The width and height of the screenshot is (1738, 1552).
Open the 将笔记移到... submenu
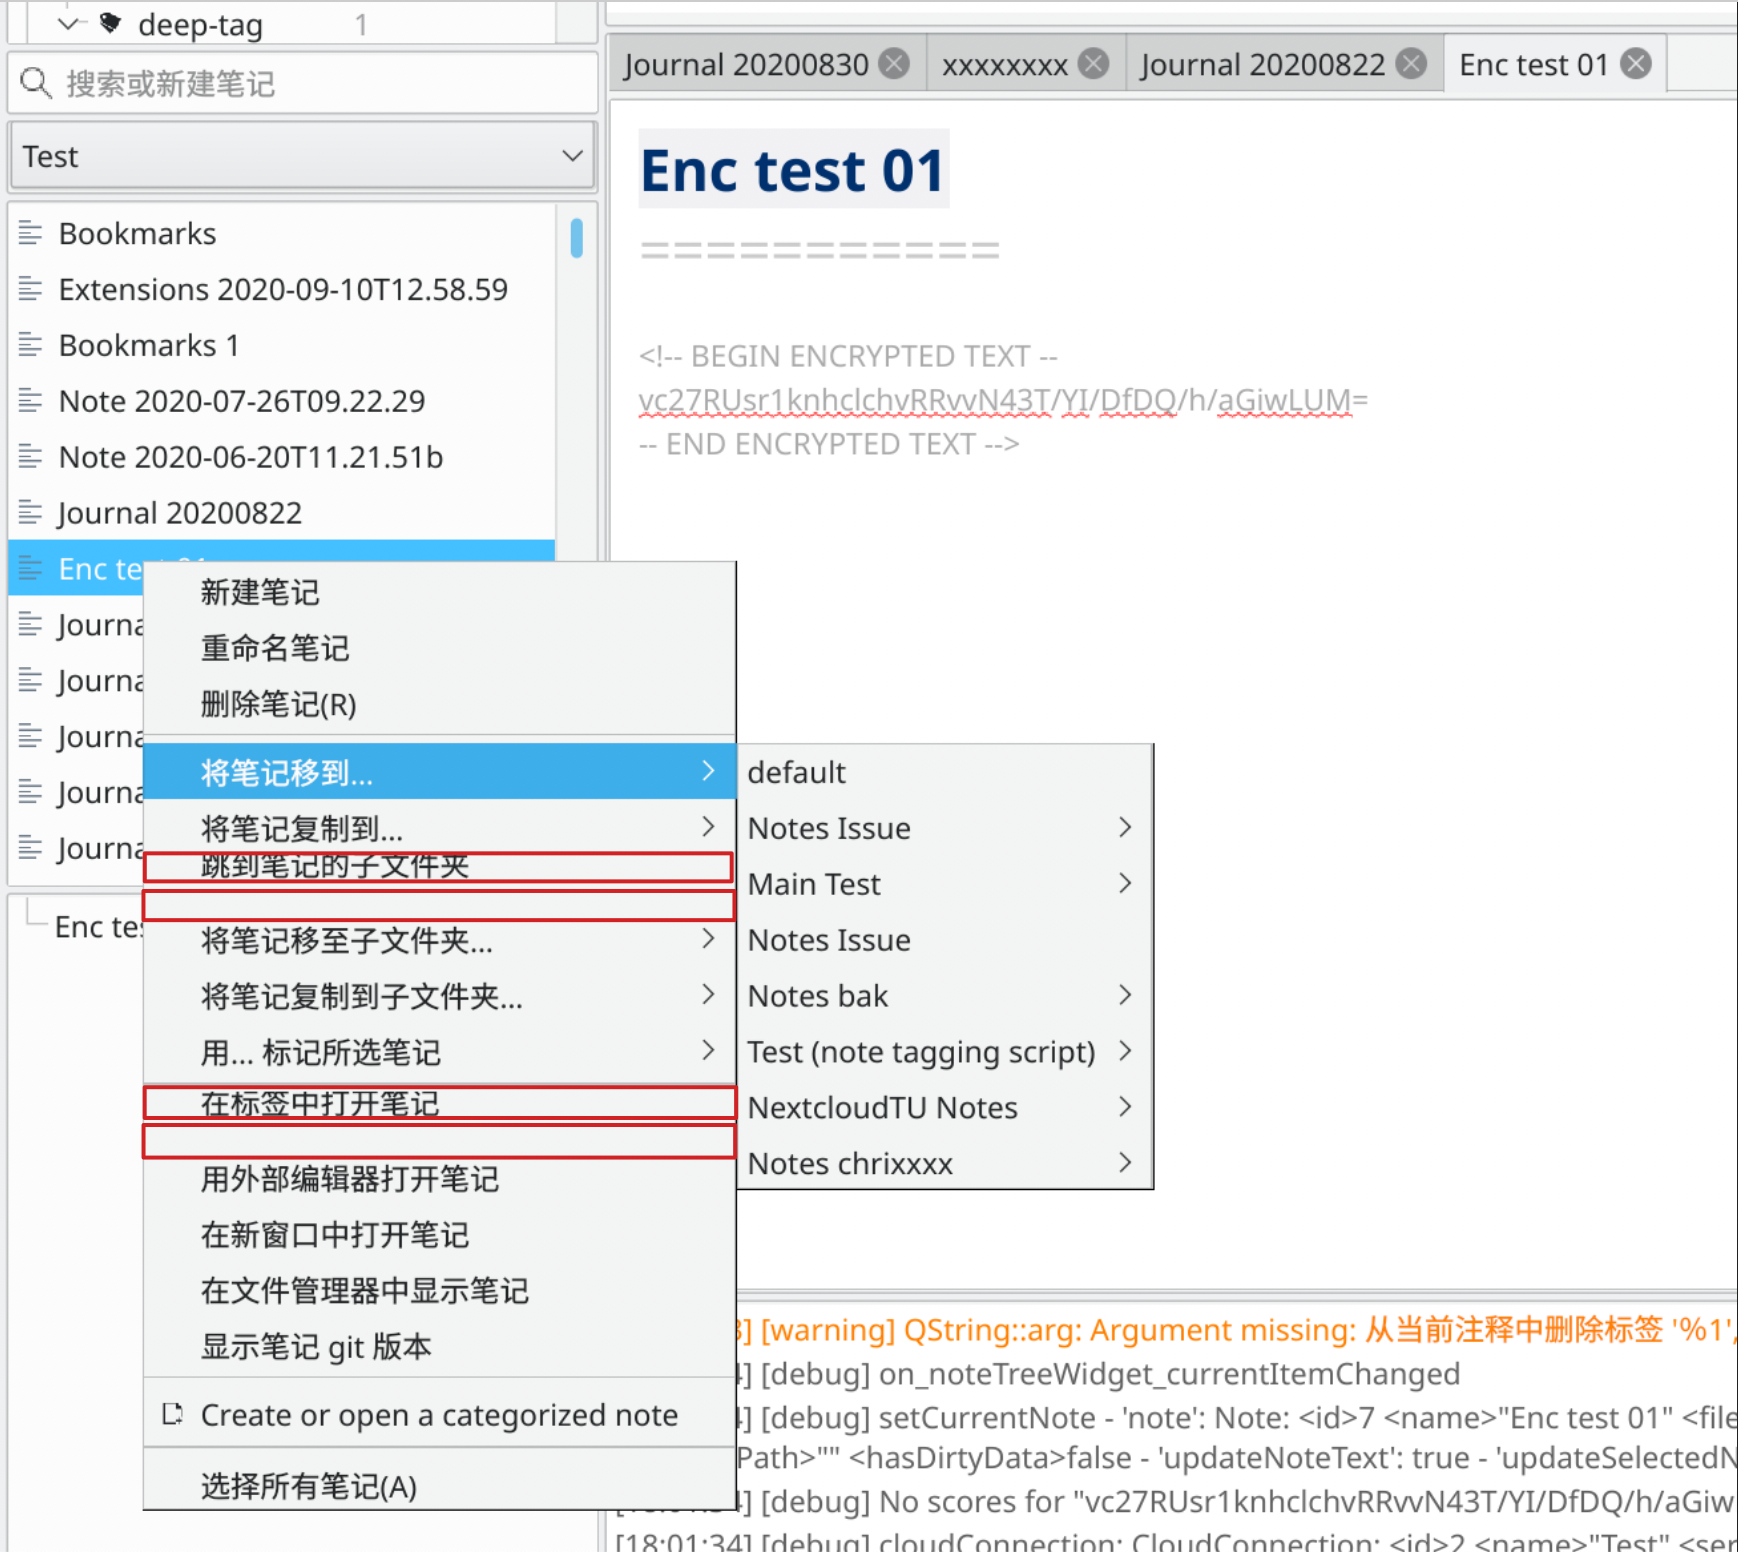(440, 771)
